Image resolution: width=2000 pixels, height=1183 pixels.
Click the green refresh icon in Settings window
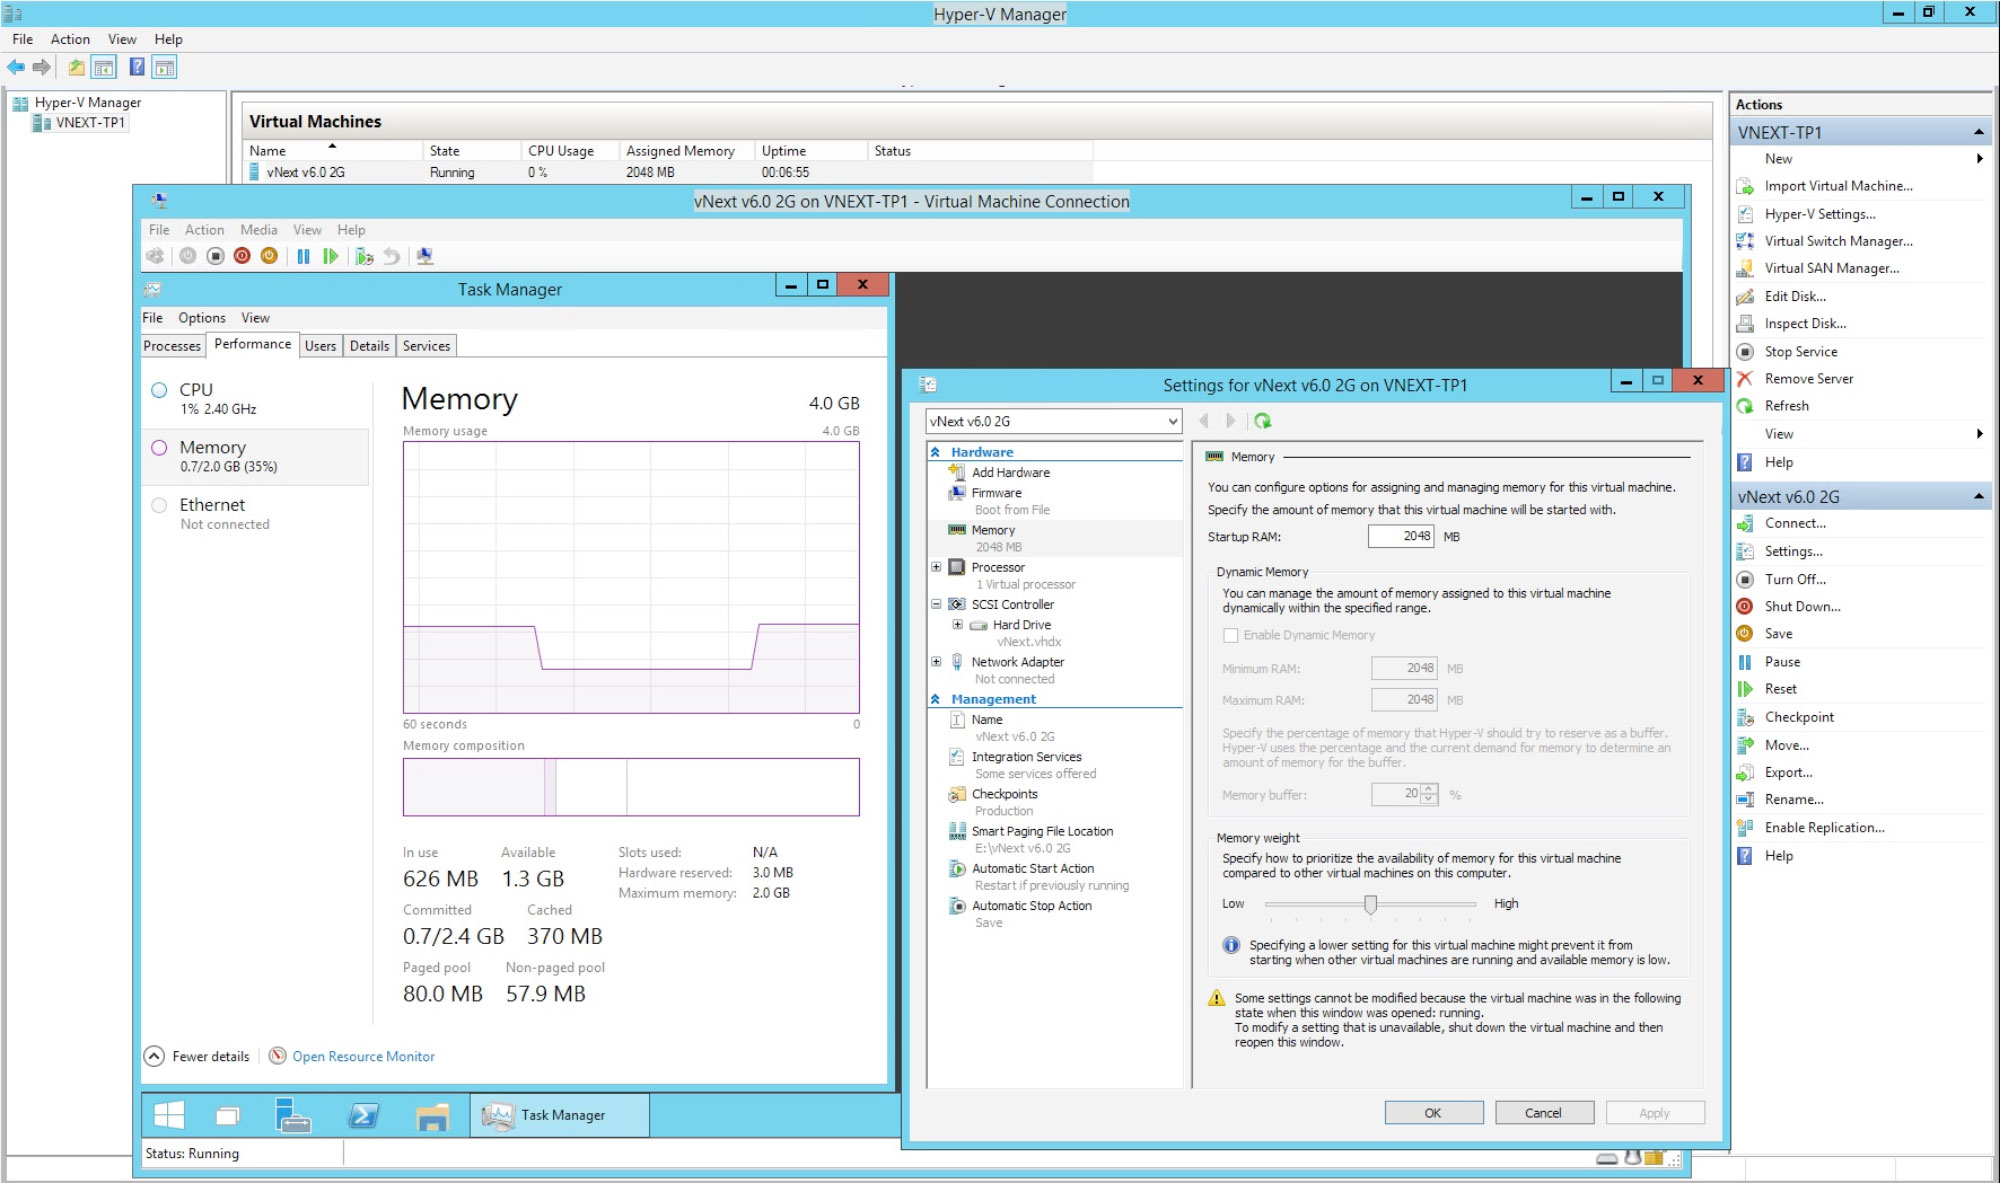pos(1263,421)
